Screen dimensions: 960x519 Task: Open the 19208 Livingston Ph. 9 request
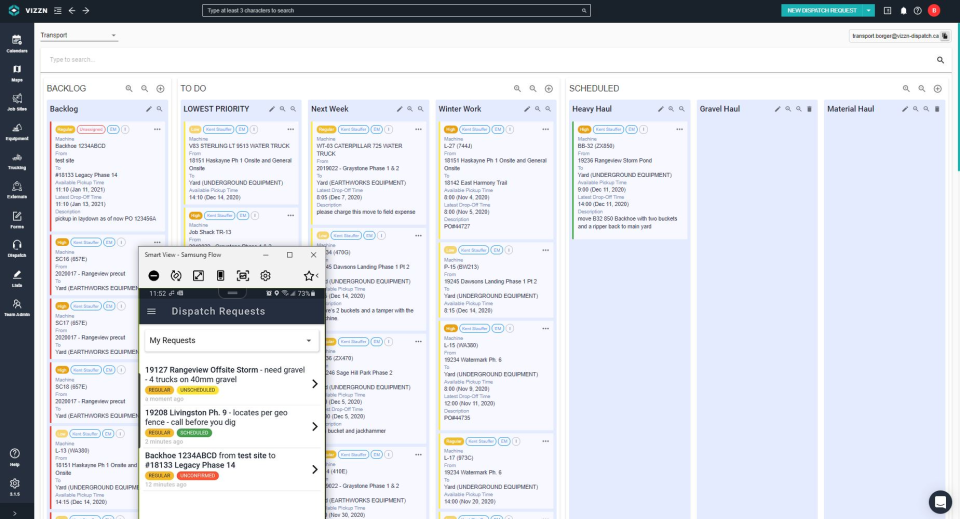coord(231,426)
